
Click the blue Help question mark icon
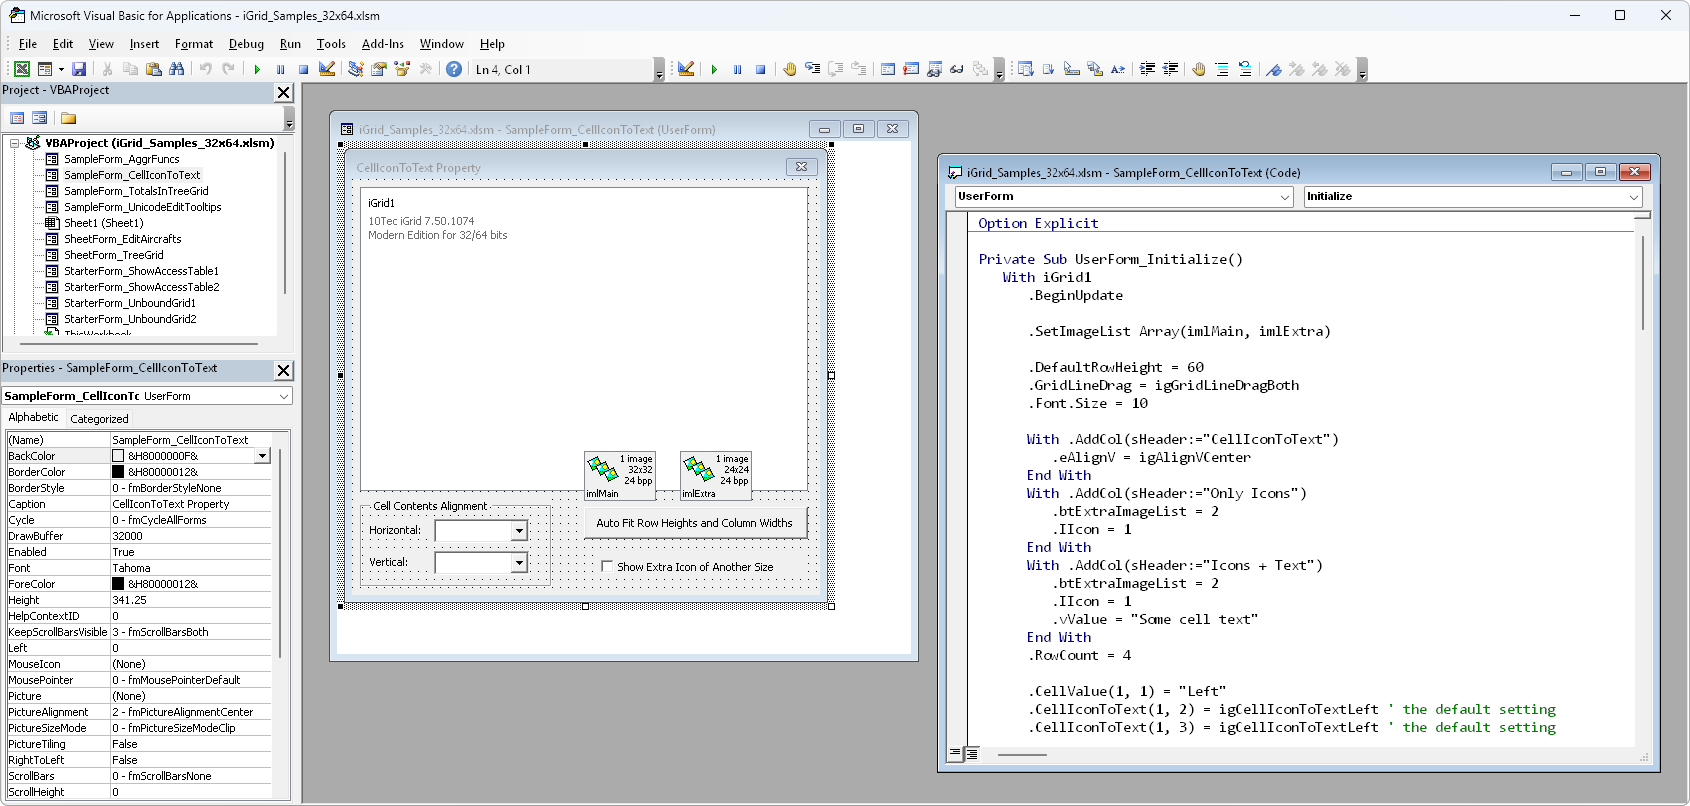tap(454, 69)
